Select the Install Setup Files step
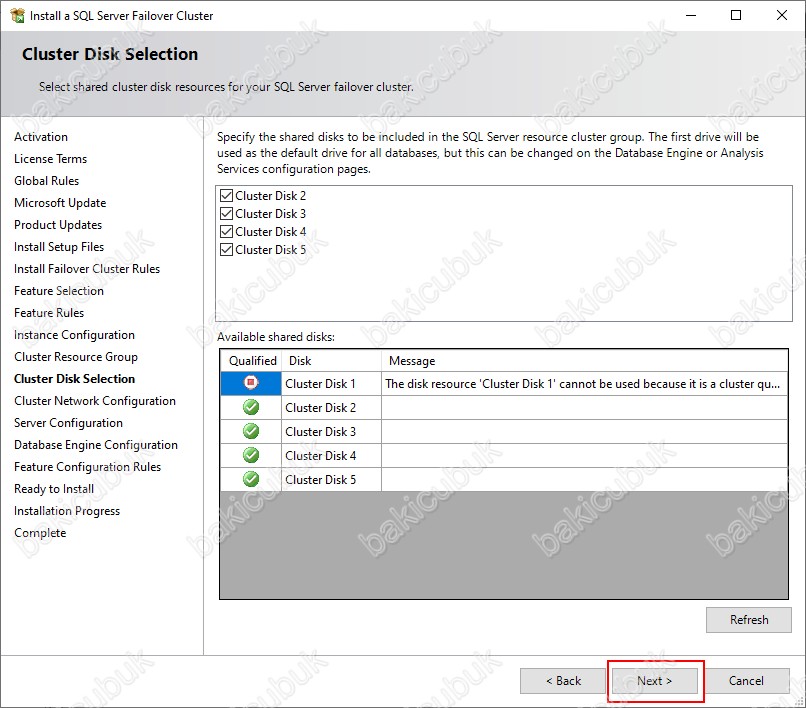Viewport: 806px width, 708px height. (59, 247)
